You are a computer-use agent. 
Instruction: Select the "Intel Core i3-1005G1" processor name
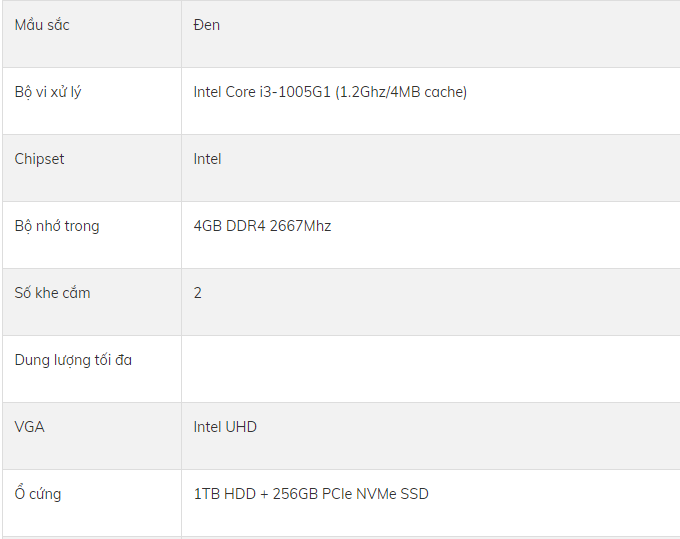click(264, 92)
